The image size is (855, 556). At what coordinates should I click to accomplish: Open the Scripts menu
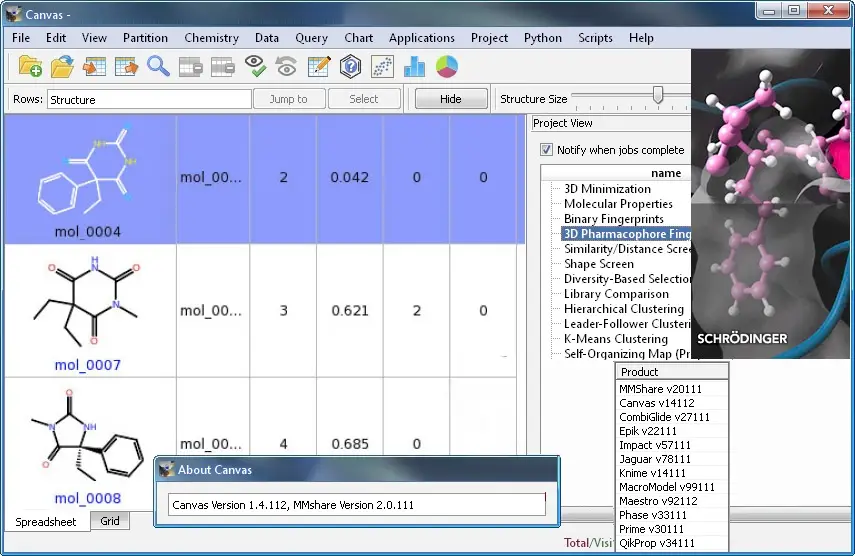pyautogui.click(x=595, y=38)
